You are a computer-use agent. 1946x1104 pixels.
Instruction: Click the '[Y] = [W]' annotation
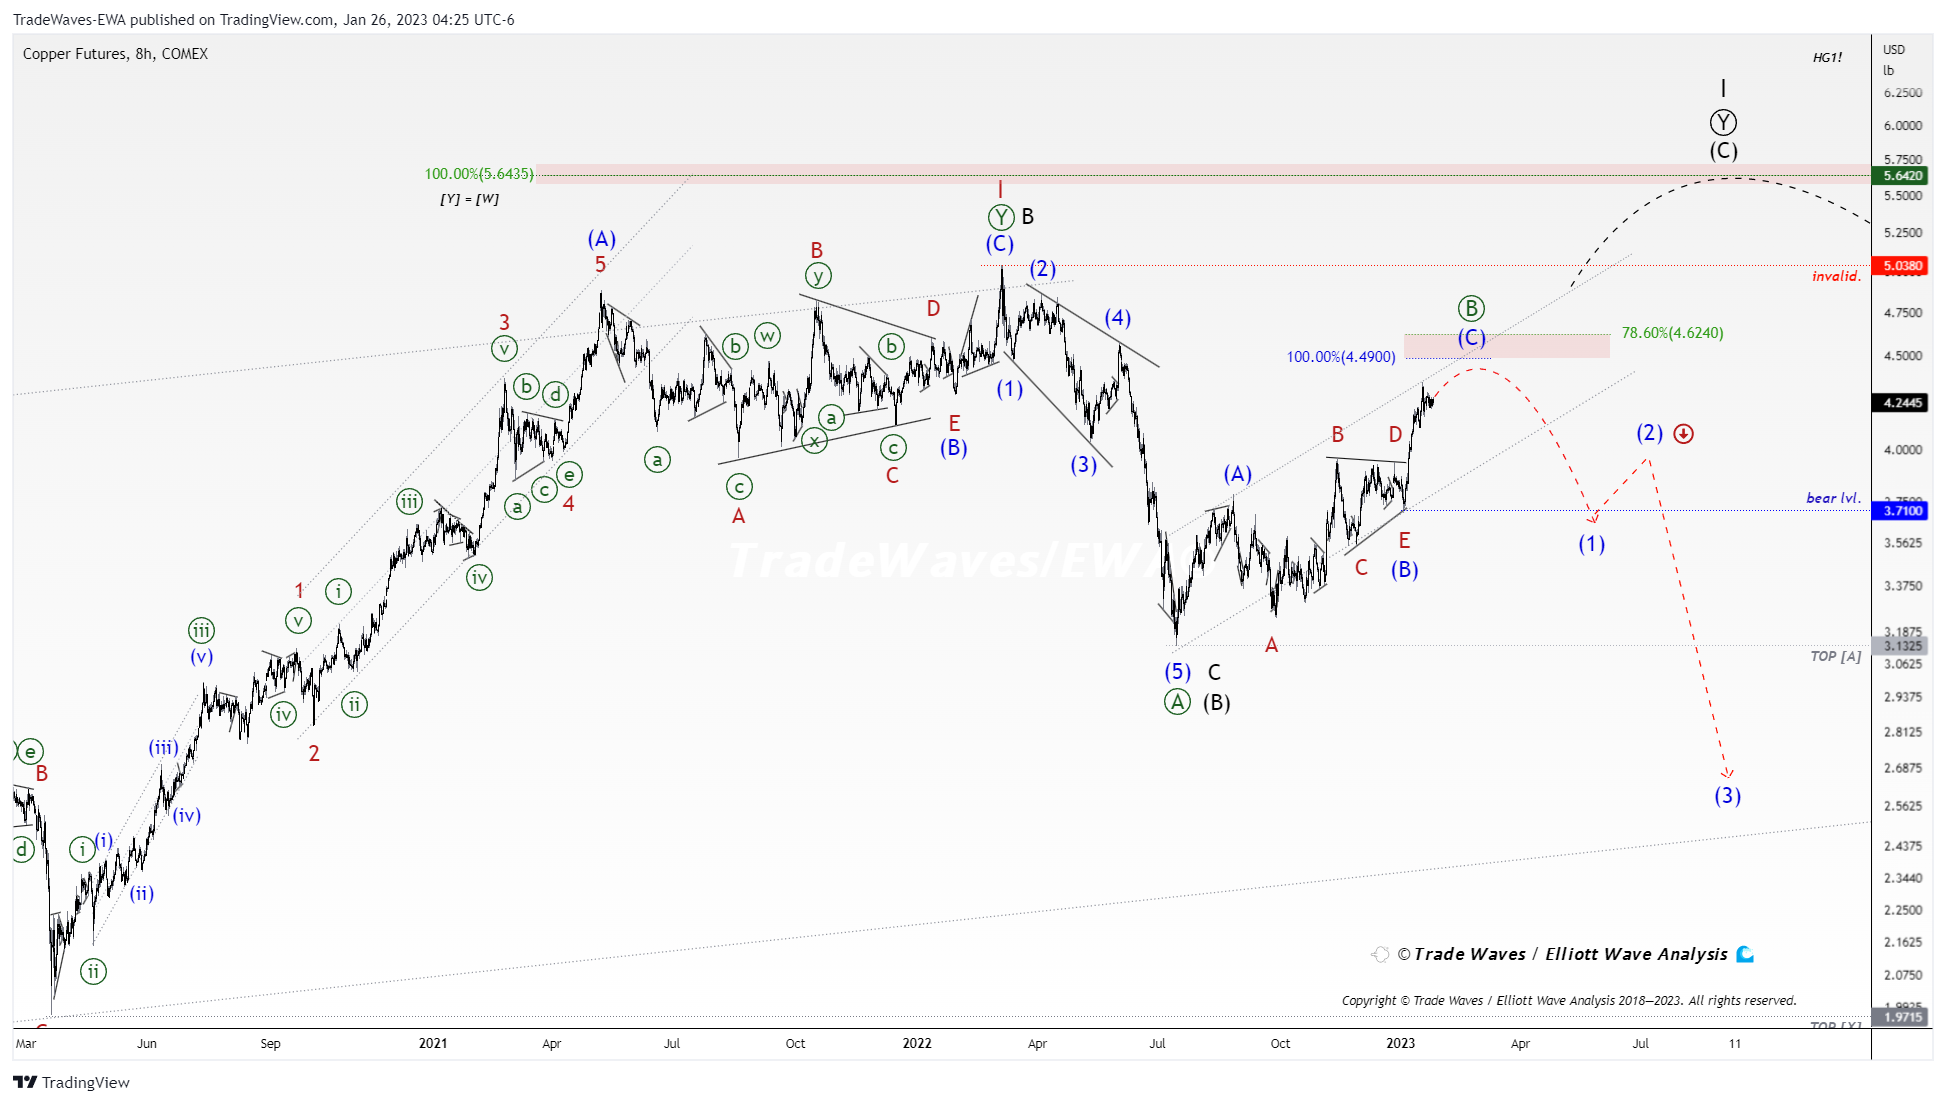click(470, 199)
